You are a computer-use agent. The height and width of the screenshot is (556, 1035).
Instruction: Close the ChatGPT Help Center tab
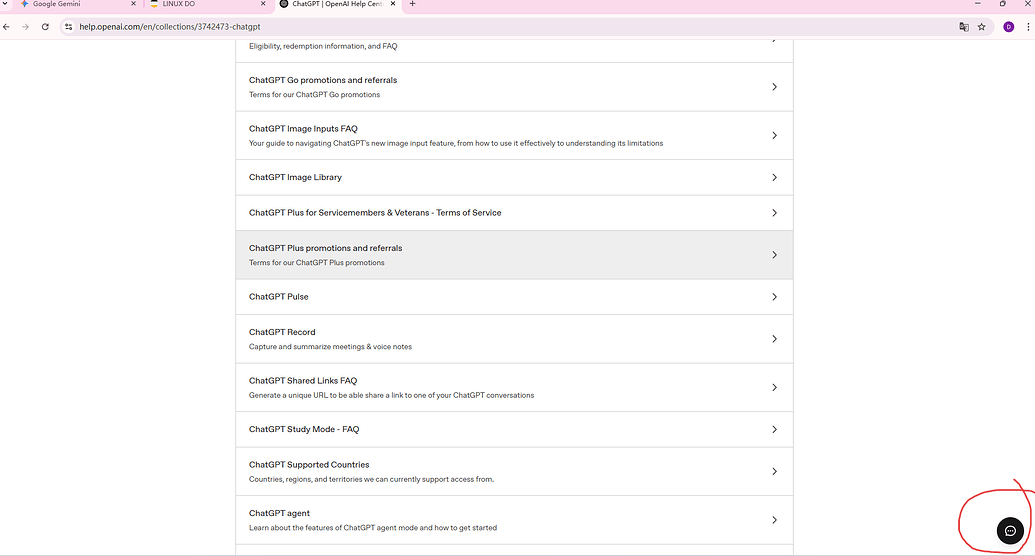point(393,4)
